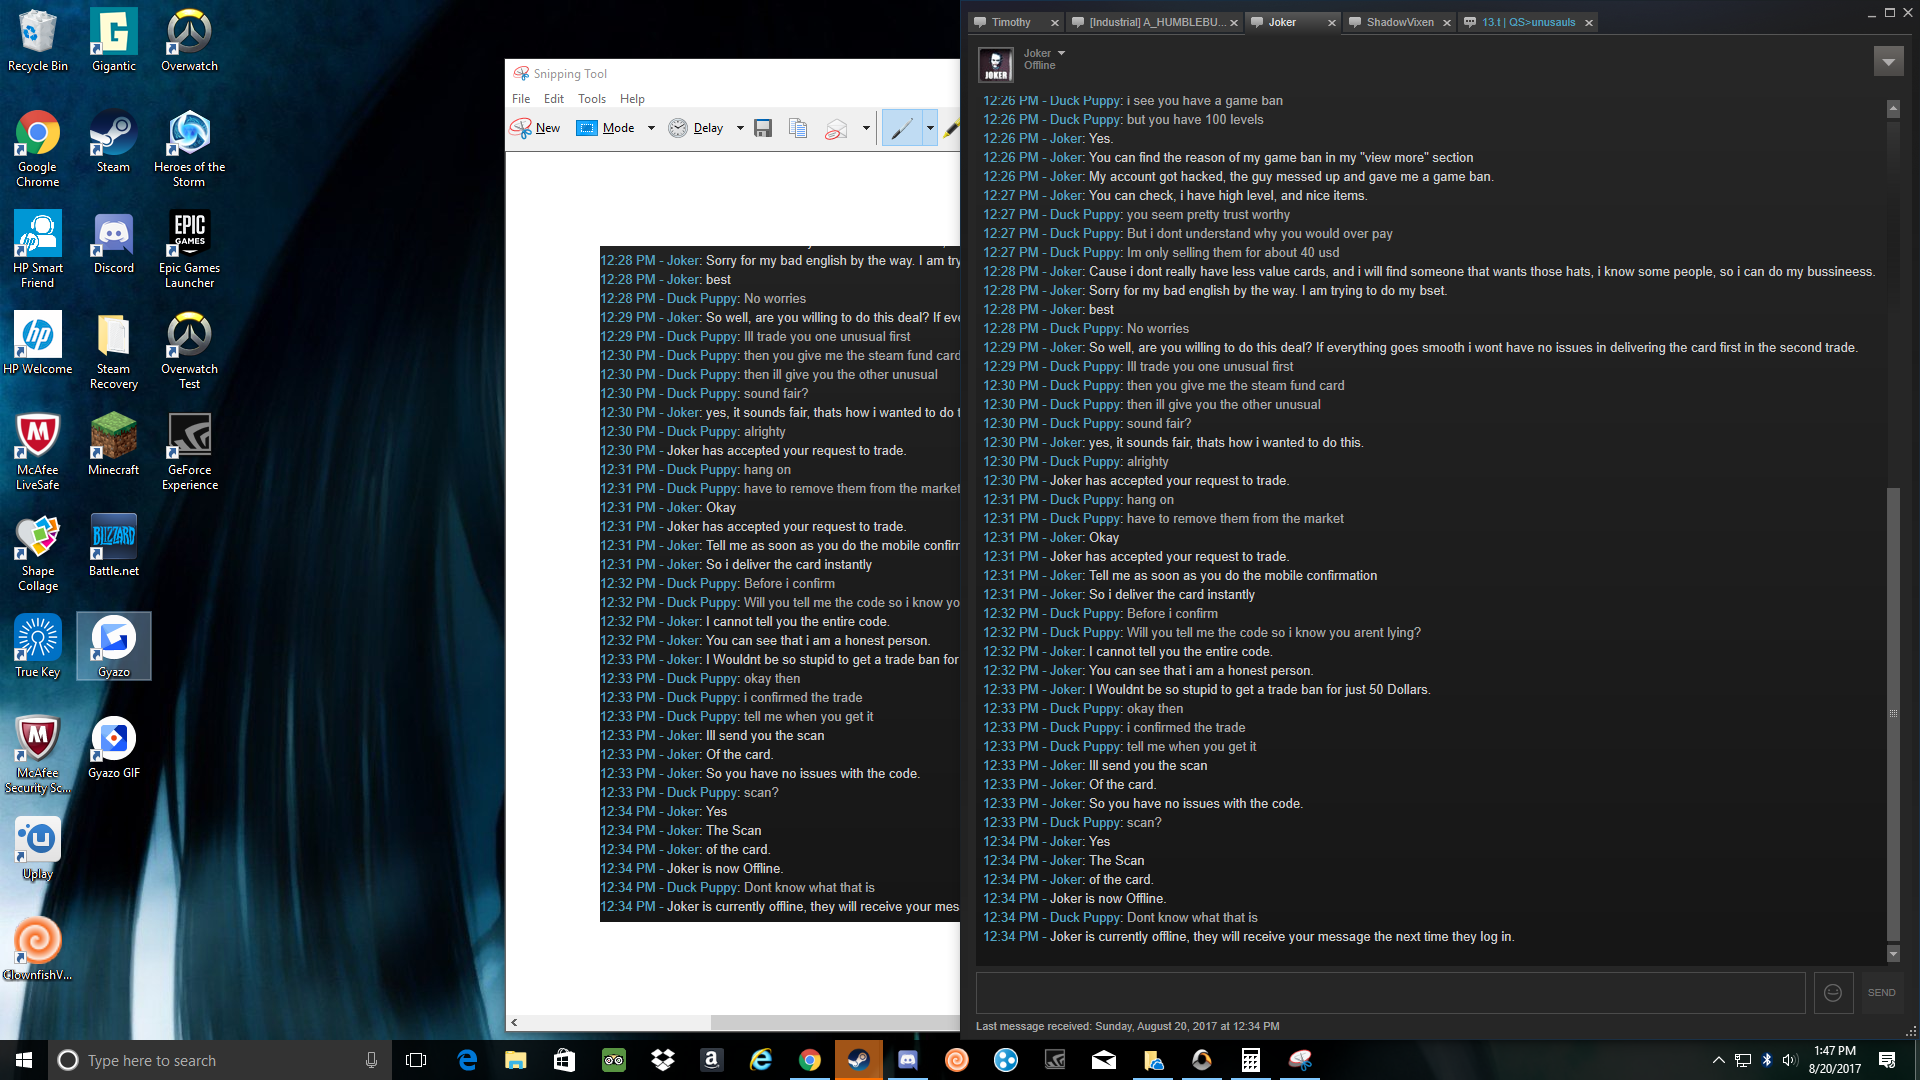Click the chat message input field

click(1390, 992)
